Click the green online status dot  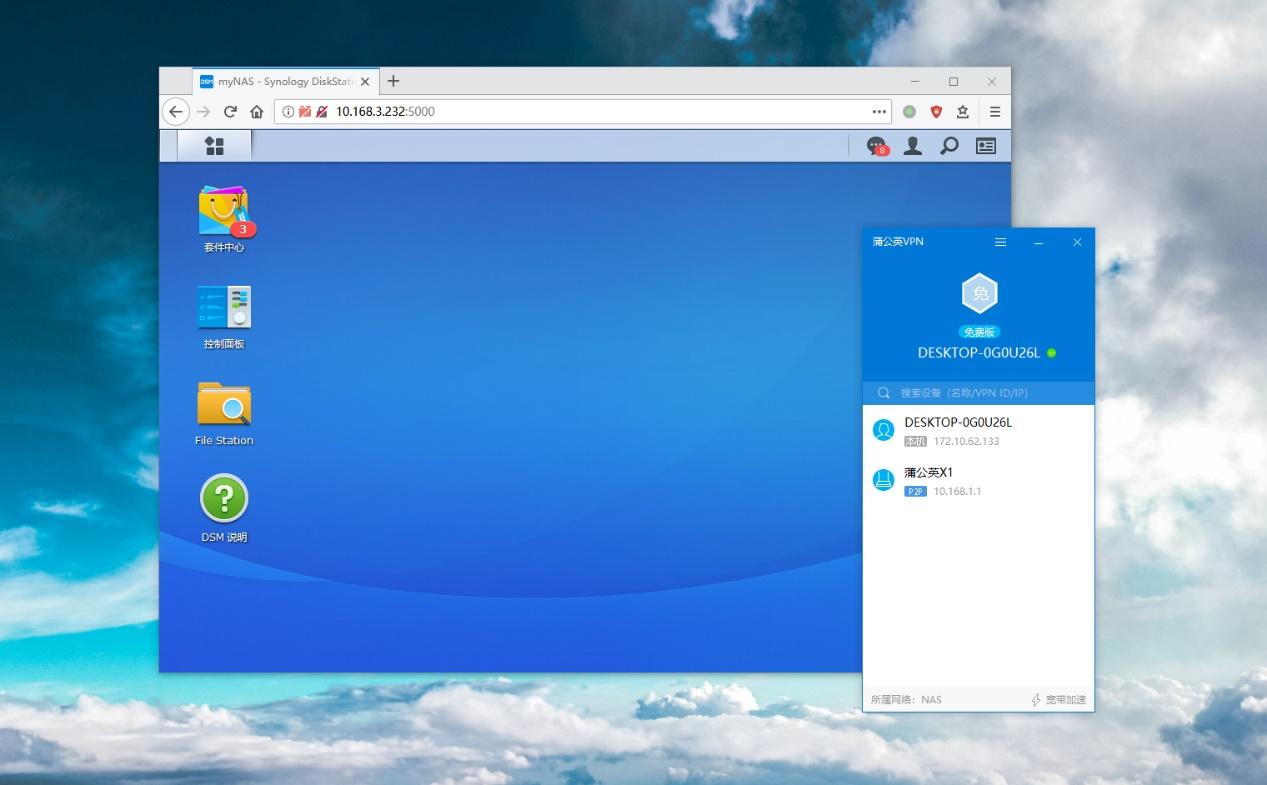tap(1052, 353)
